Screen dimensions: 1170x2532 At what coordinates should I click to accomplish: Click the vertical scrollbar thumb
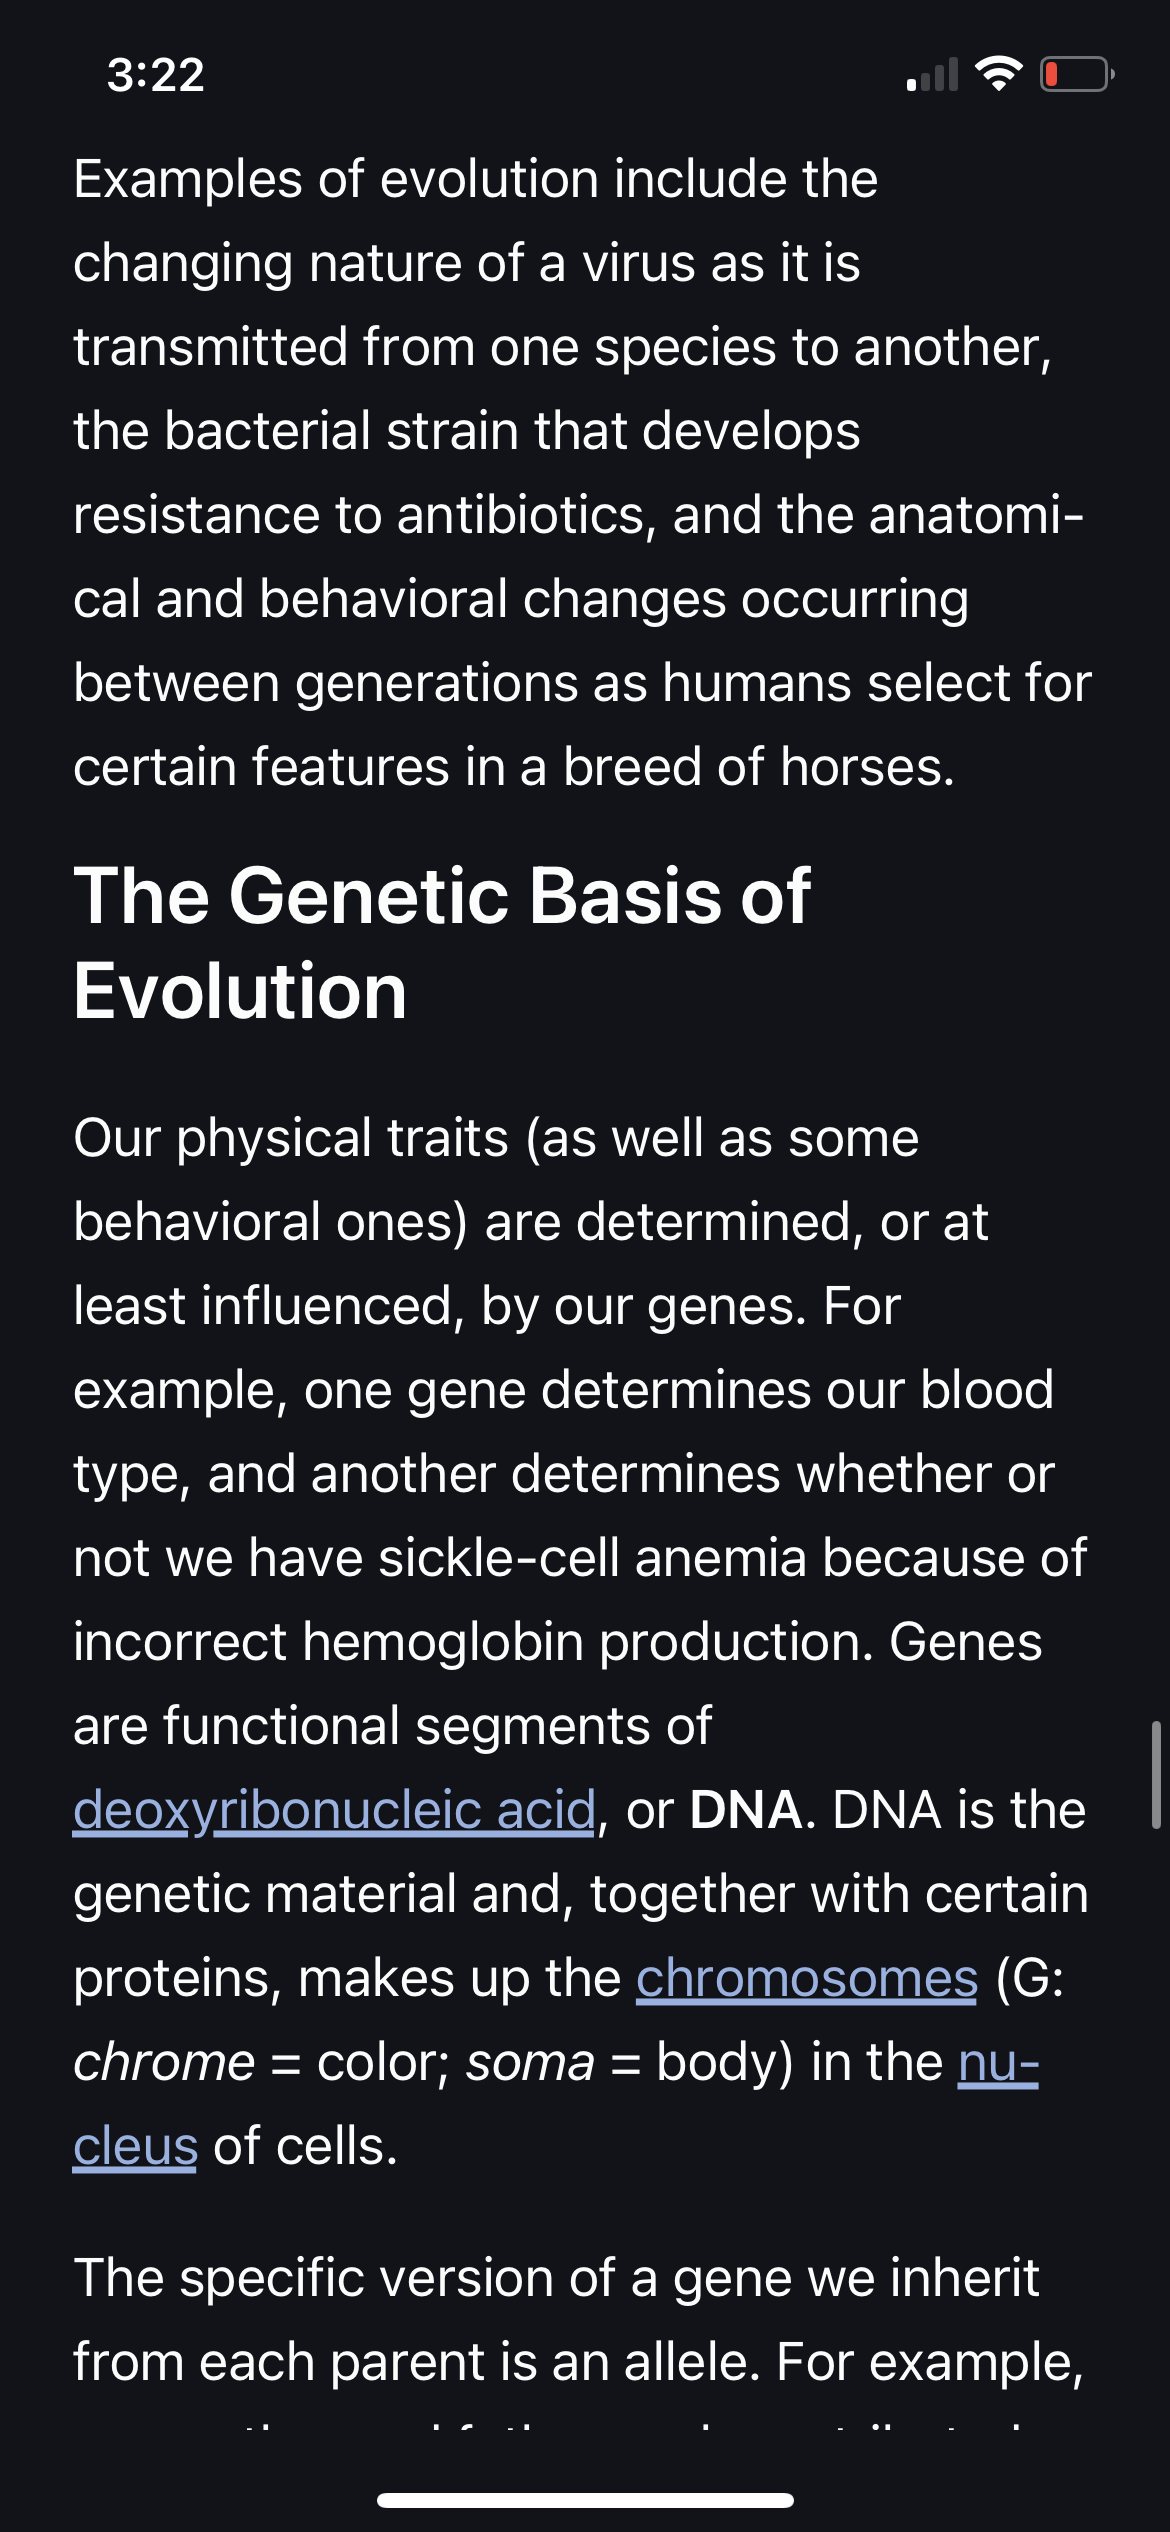click(1156, 1775)
